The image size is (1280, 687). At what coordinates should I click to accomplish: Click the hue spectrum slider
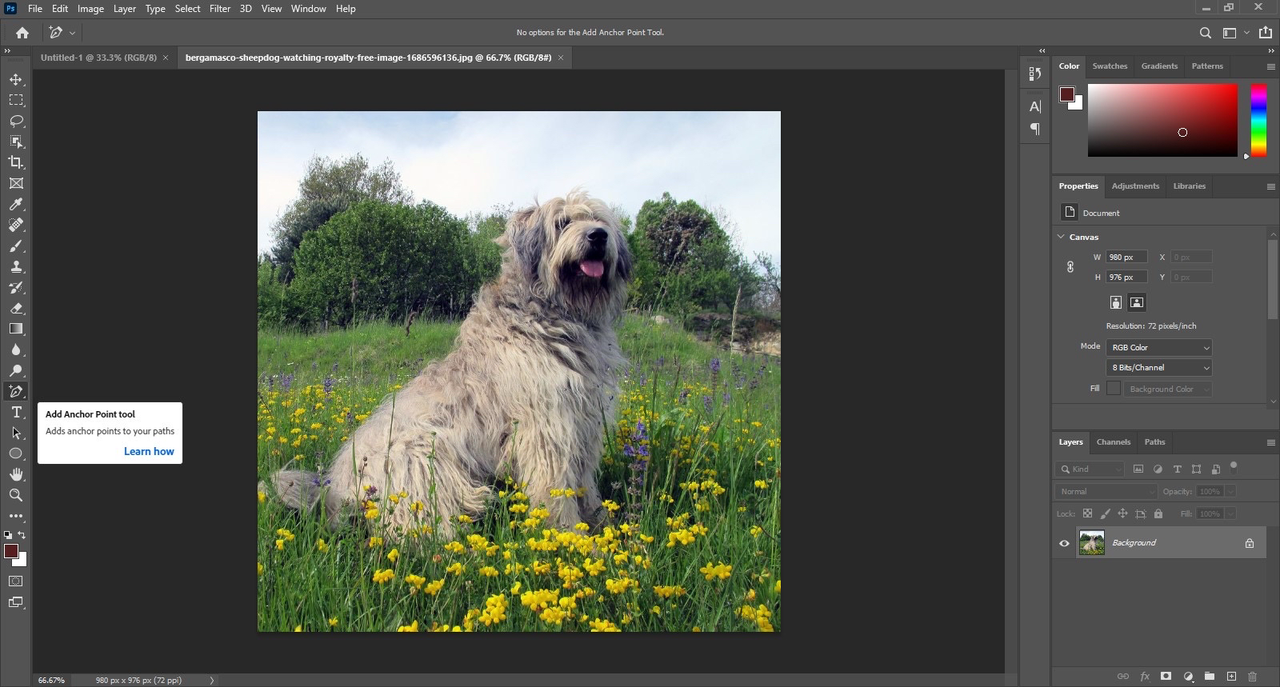pyautogui.click(x=1259, y=120)
